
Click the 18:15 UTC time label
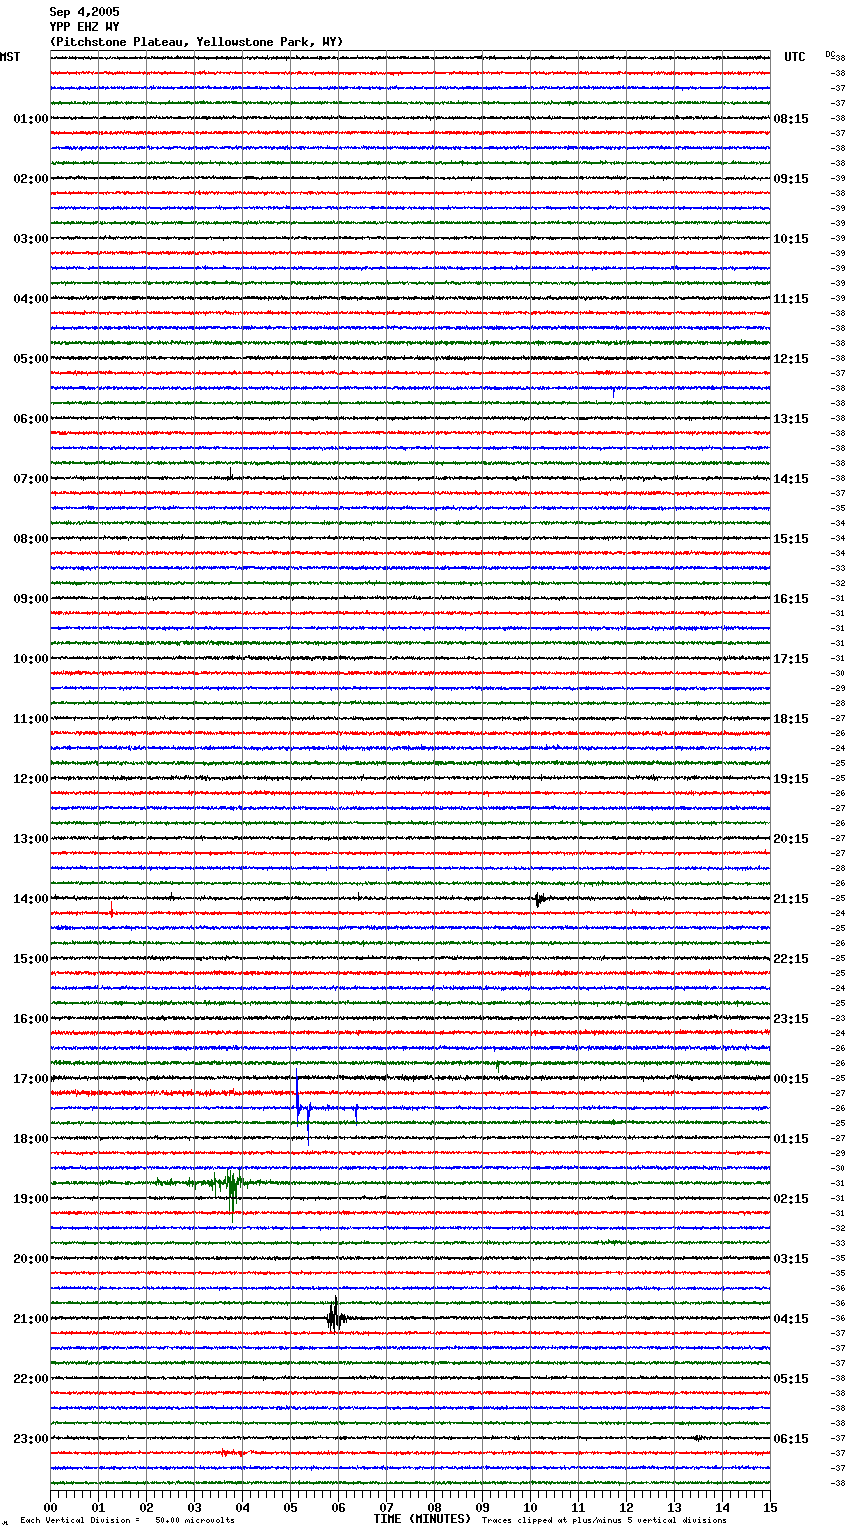coord(791,719)
